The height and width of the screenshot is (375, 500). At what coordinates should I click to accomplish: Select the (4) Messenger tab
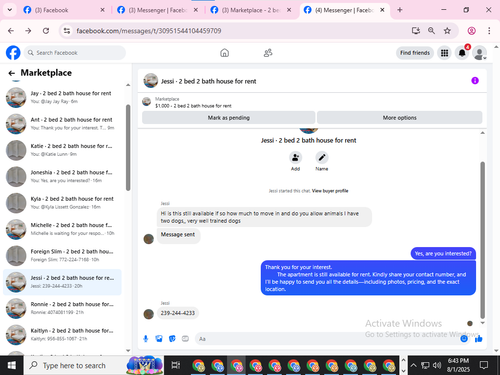coord(344,10)
